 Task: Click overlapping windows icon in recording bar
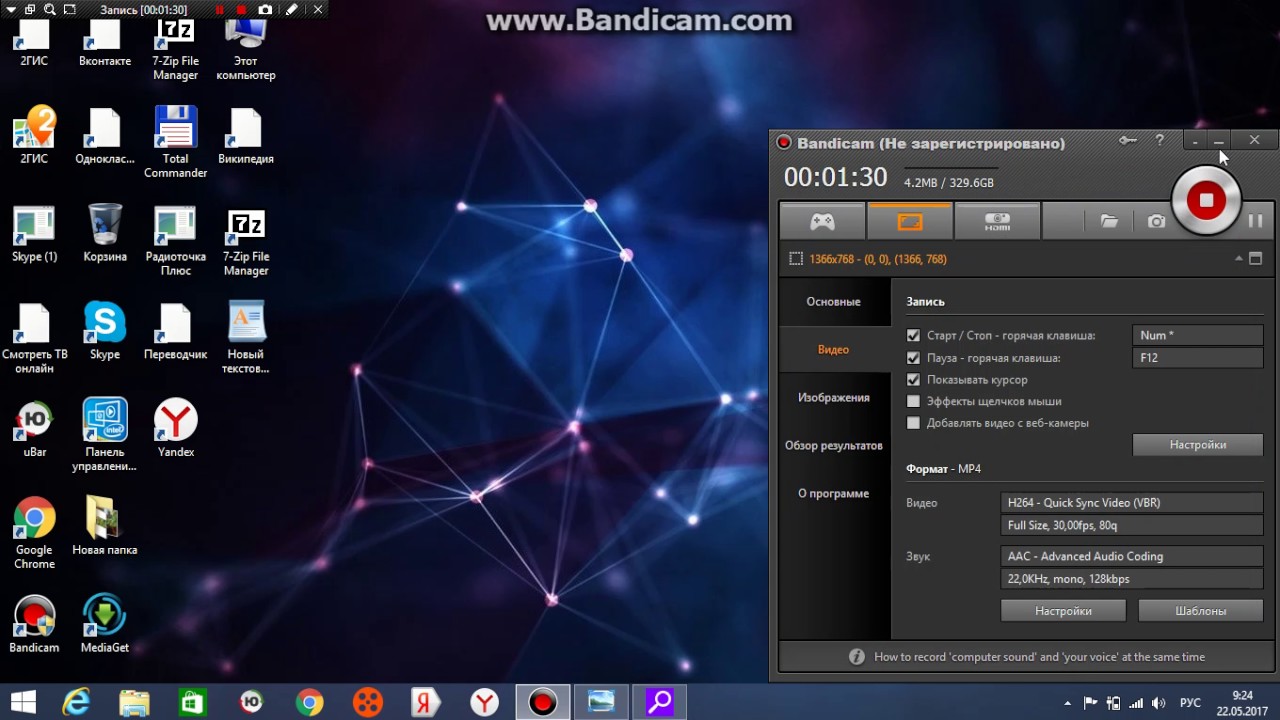pos(28,10)
